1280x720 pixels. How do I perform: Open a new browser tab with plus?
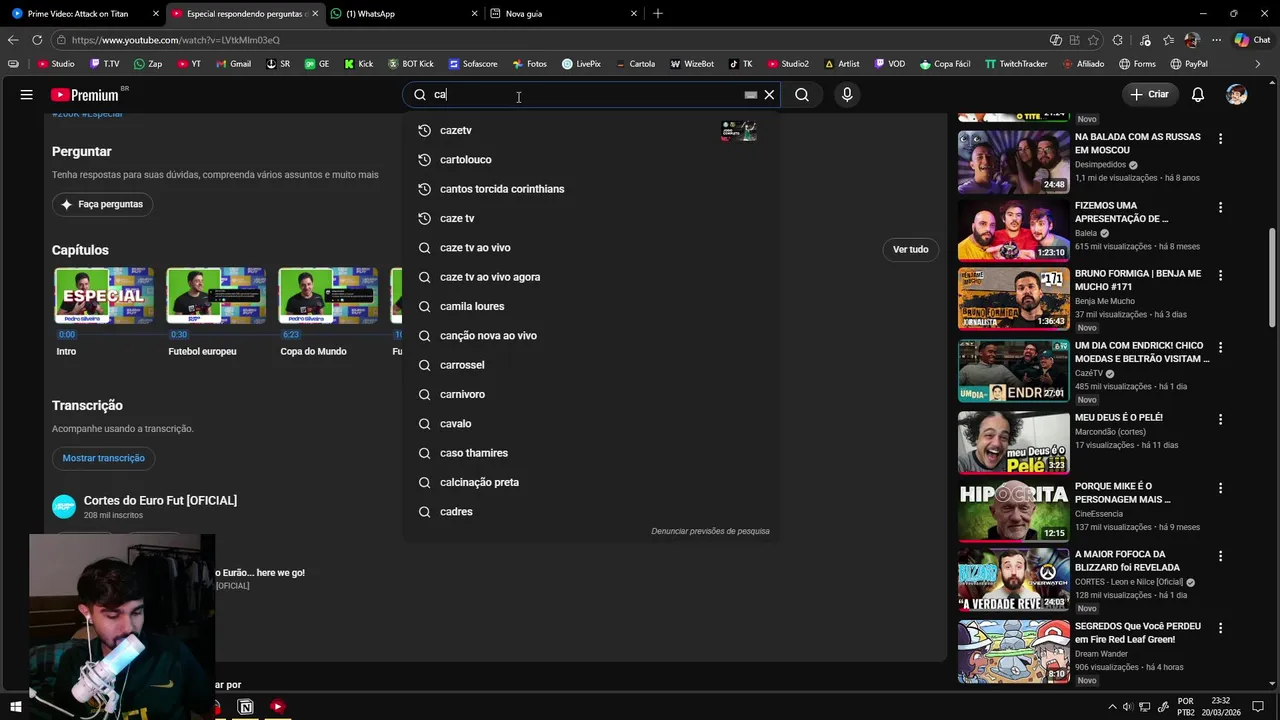tap(657, 14)
